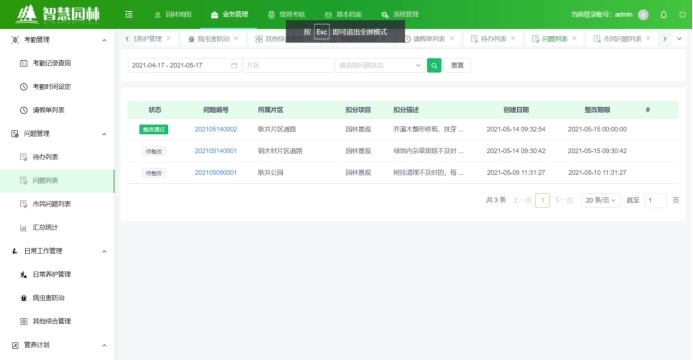Viewport: 693px width, 360px height.
Task: Open 汇总统计 in the sidebar
Action: pos(45,227)
